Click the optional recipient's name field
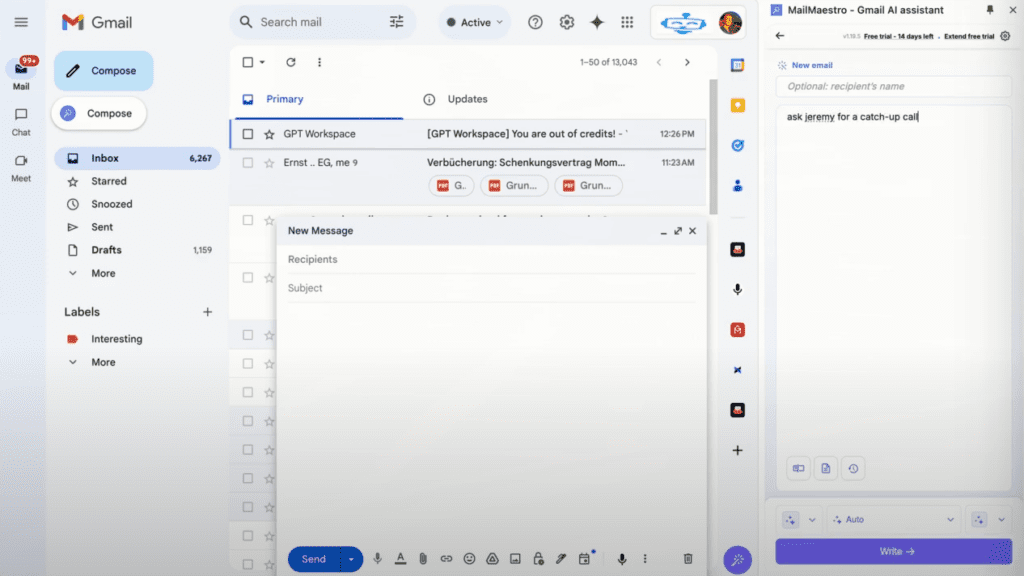This screenshot has width=1024, height=576. (x=893, y=86)
